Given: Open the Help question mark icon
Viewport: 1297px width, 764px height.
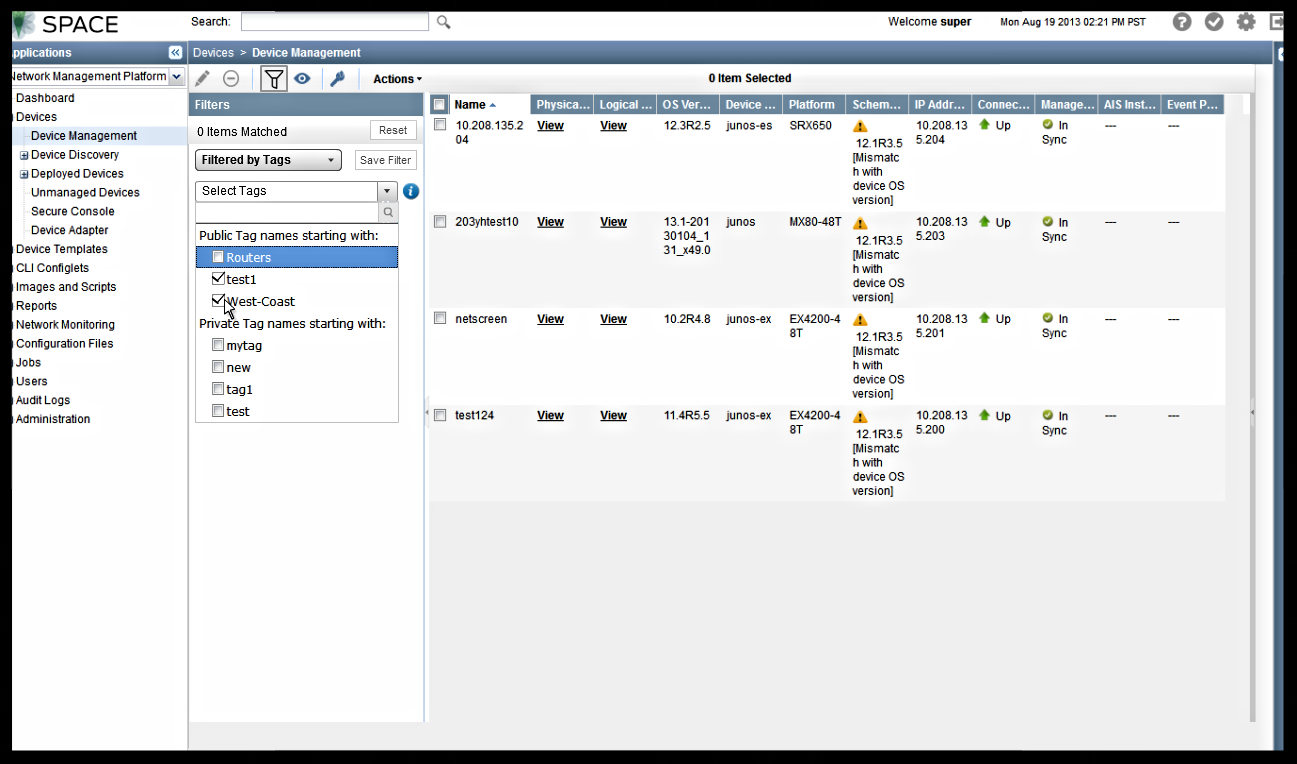Looking at the screenshot, I should tap(1182, 22).
